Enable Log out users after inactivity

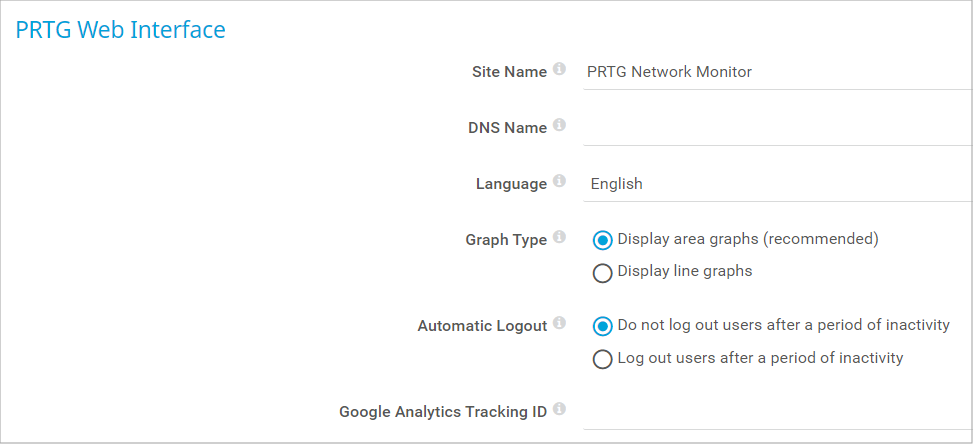coord(602,358)
